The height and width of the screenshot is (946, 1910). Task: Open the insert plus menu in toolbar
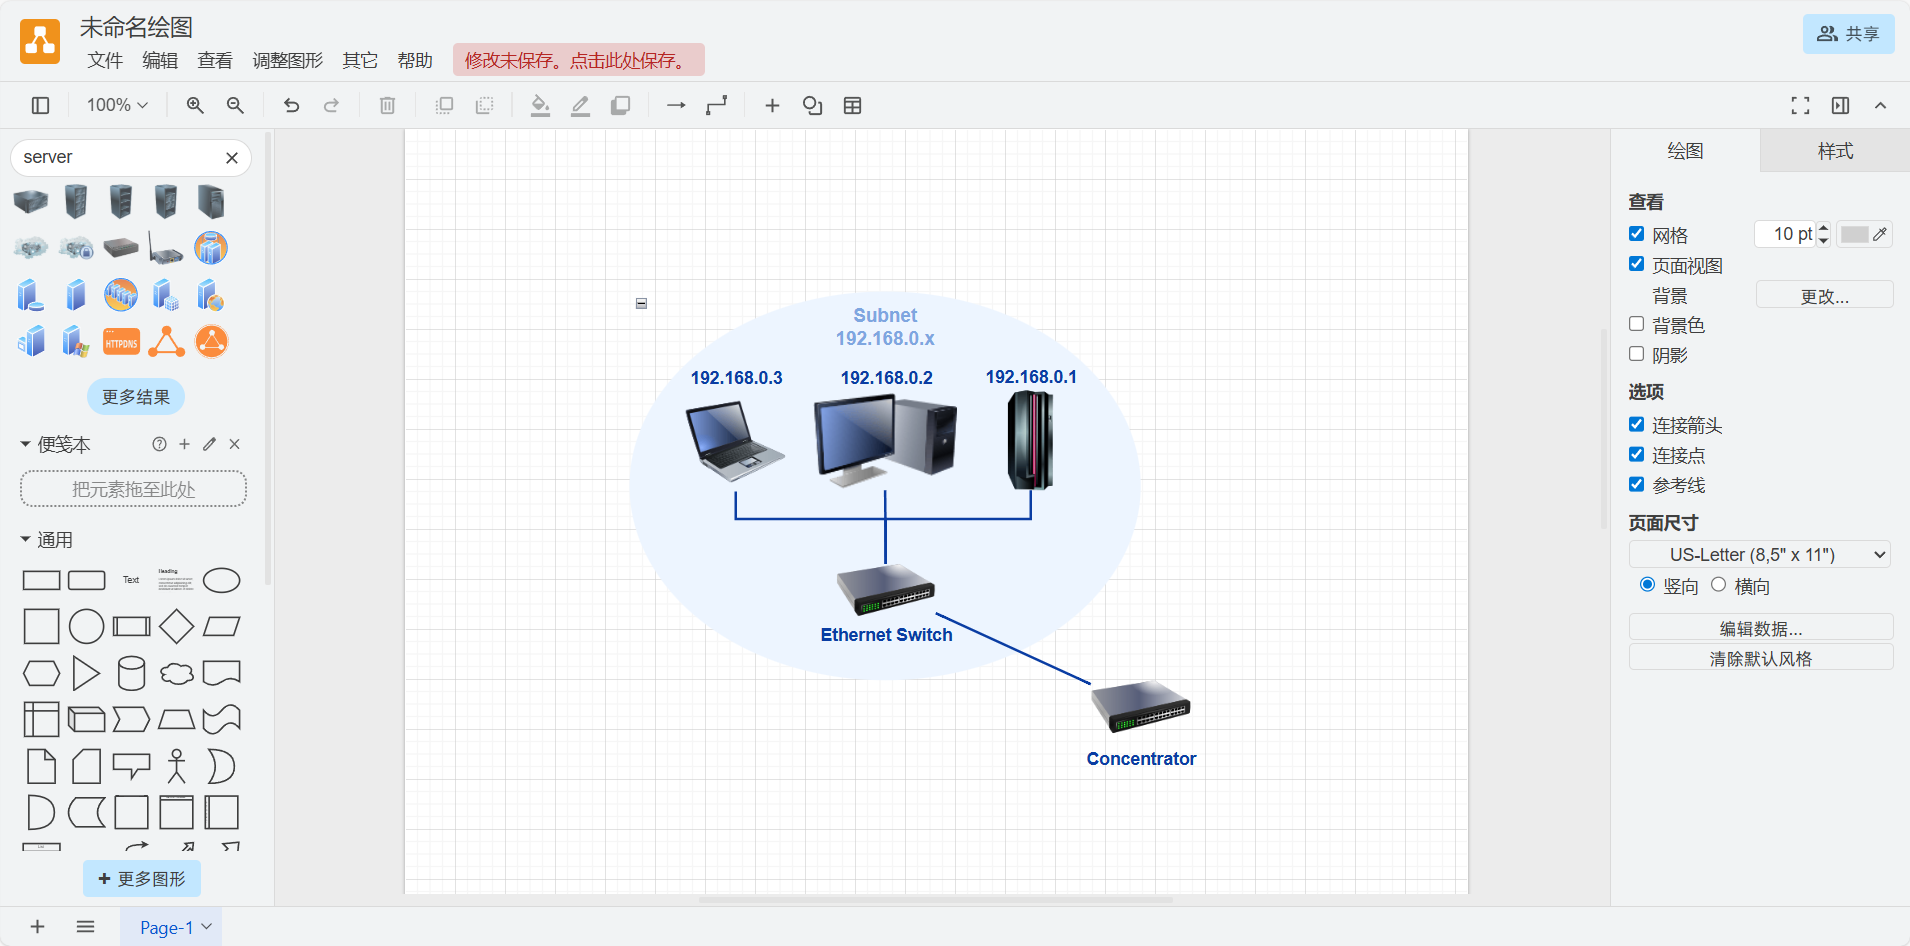(x=772, y=105)
